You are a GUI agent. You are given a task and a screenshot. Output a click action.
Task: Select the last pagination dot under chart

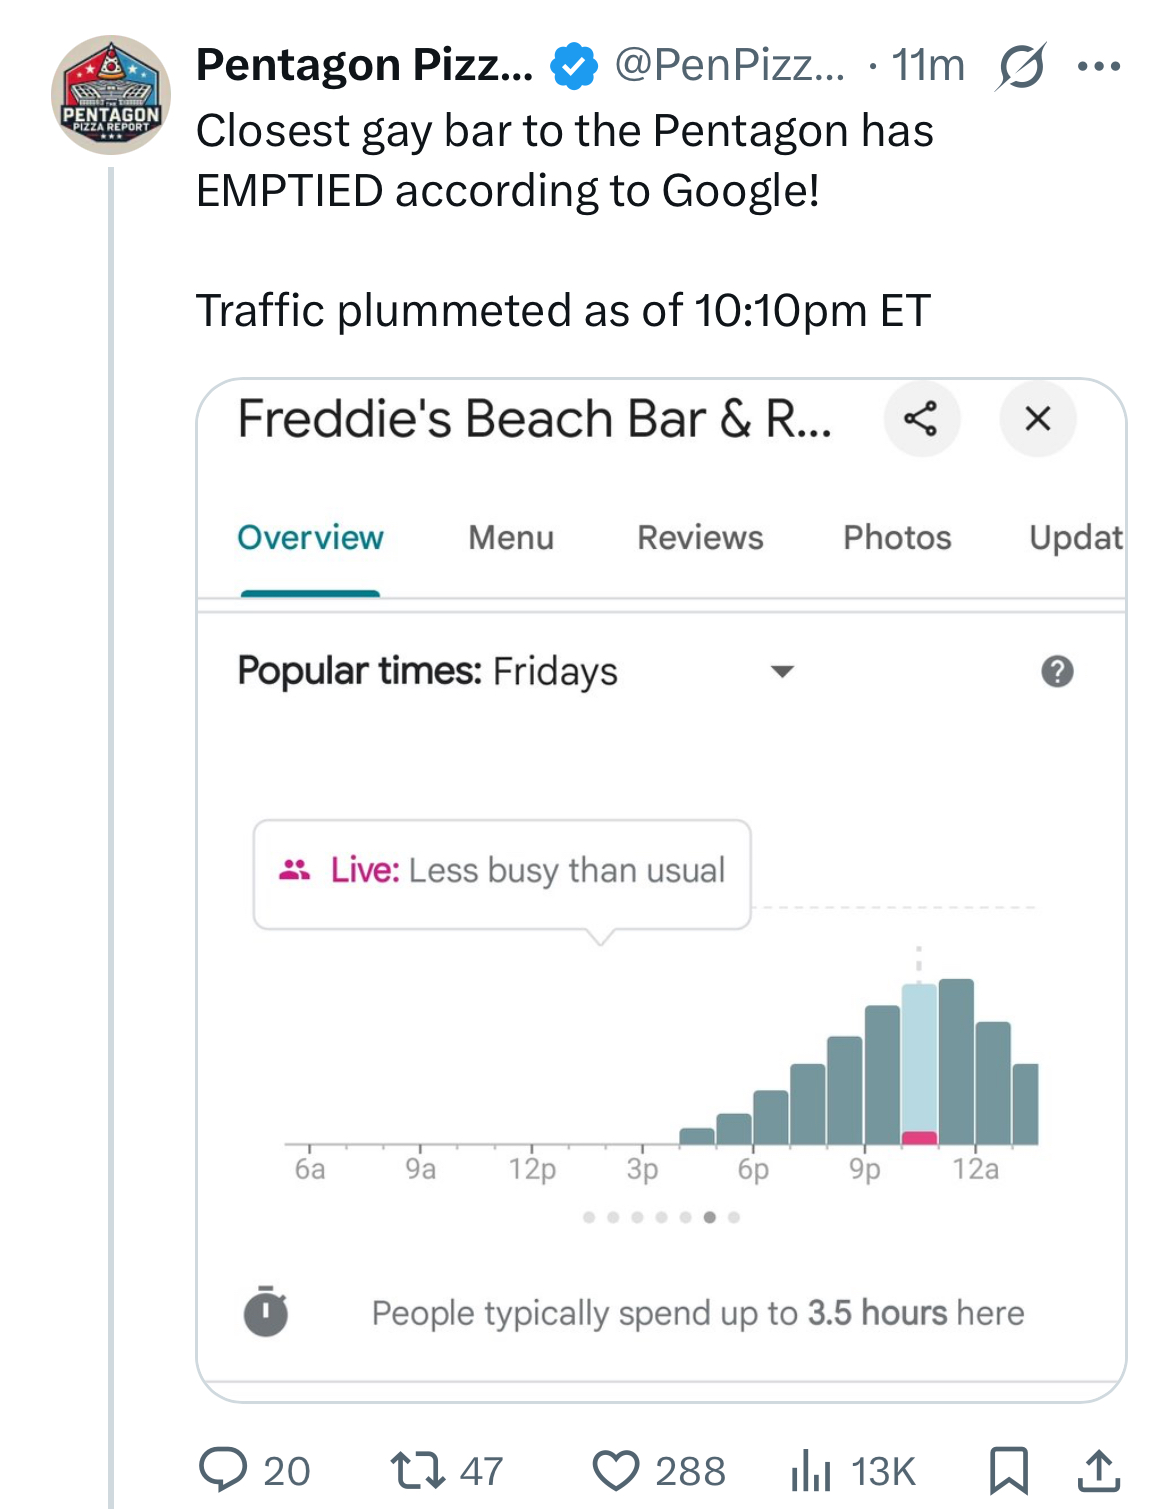pos(734,1217)
